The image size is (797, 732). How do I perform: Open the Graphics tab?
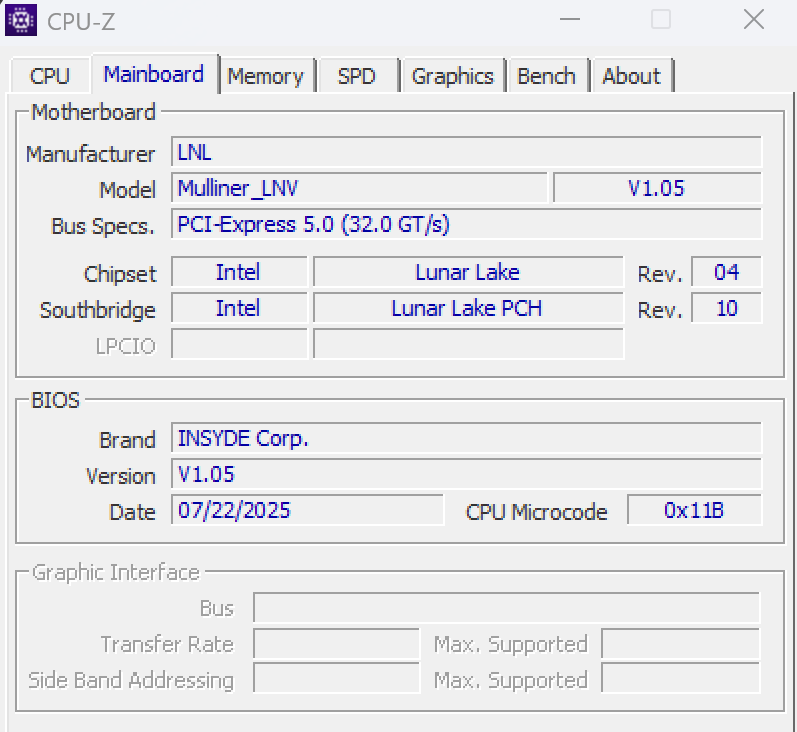452,76
